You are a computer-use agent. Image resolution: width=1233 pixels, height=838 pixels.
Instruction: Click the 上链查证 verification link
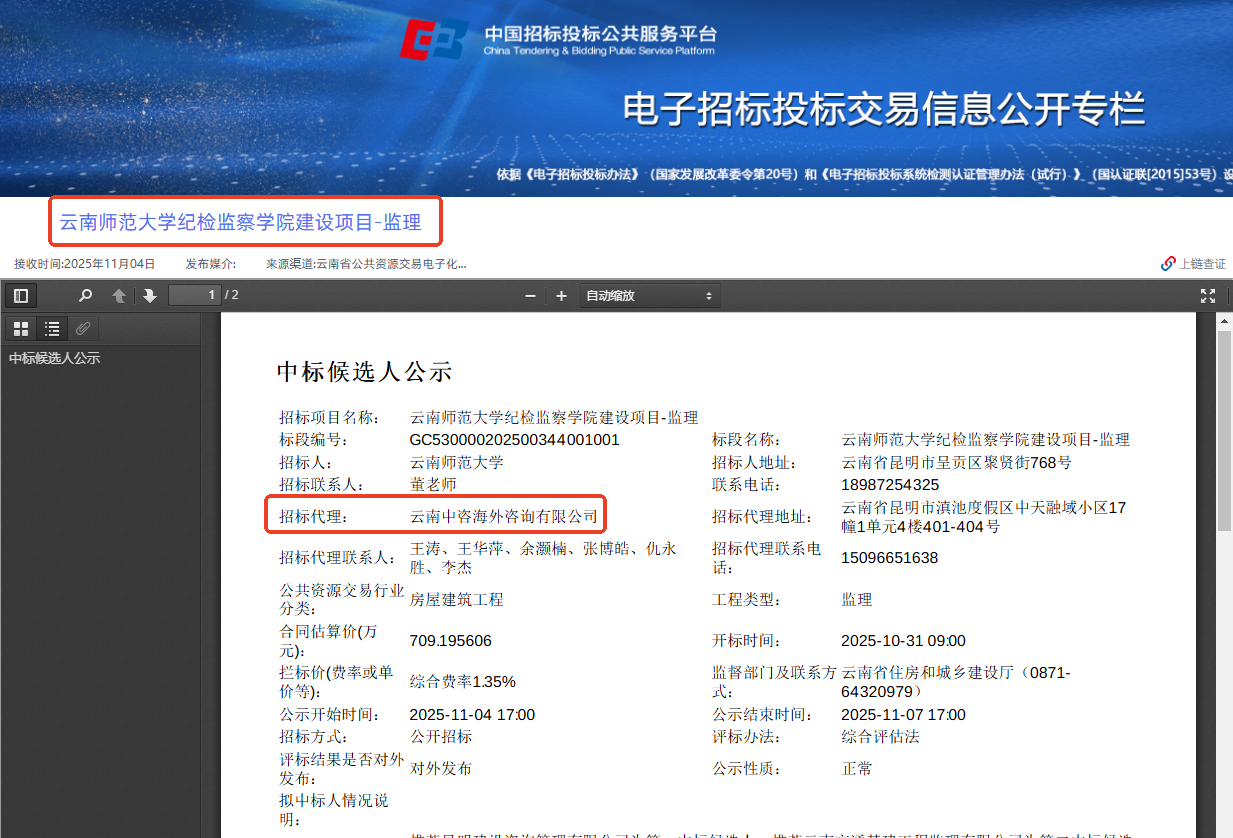[1202, 264]
